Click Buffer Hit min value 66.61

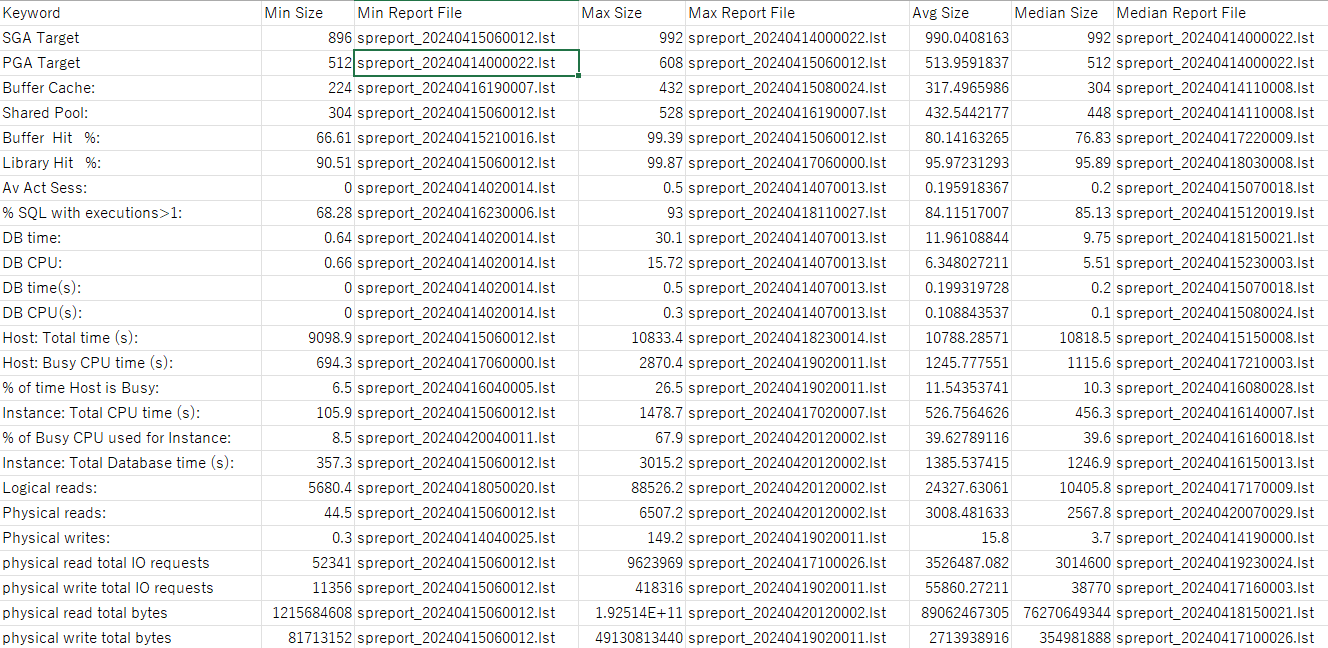coord(308,138)
